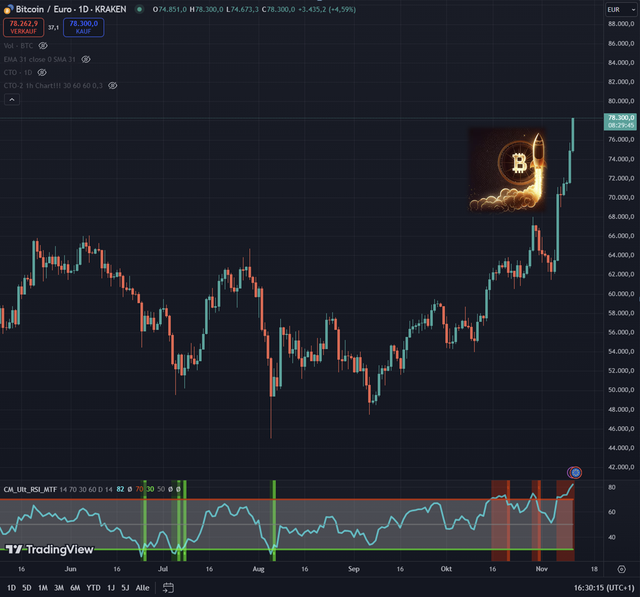Select the 1J time range

tap(111, 588)
